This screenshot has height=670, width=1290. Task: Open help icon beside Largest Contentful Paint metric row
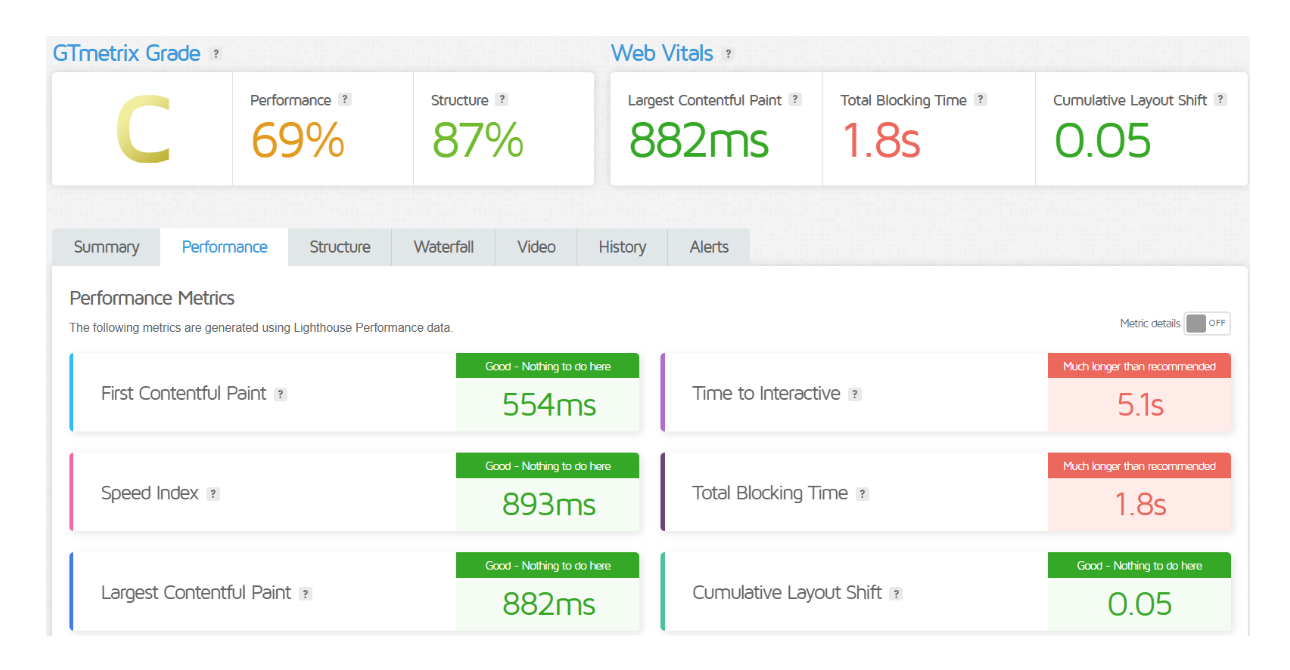coord(306,593)
